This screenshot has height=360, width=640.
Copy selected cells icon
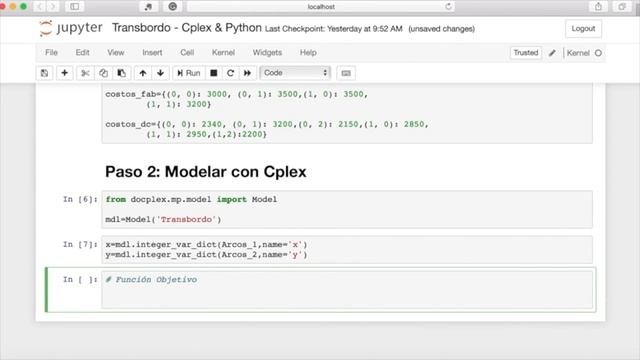pos(103,73)
